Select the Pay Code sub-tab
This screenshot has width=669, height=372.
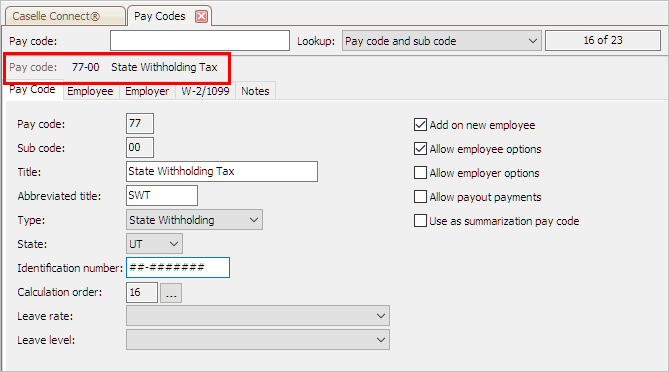point(32,90)
